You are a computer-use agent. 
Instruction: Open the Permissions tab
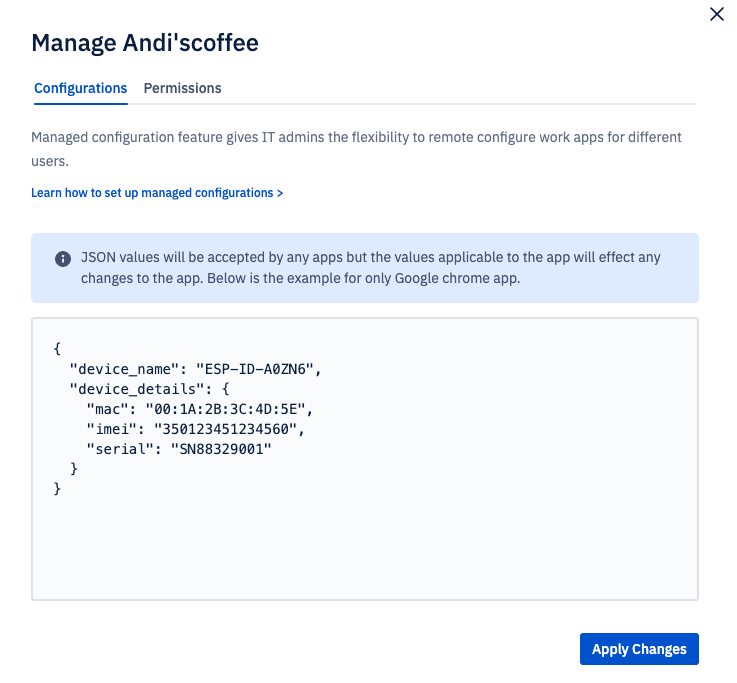(182, 88)
